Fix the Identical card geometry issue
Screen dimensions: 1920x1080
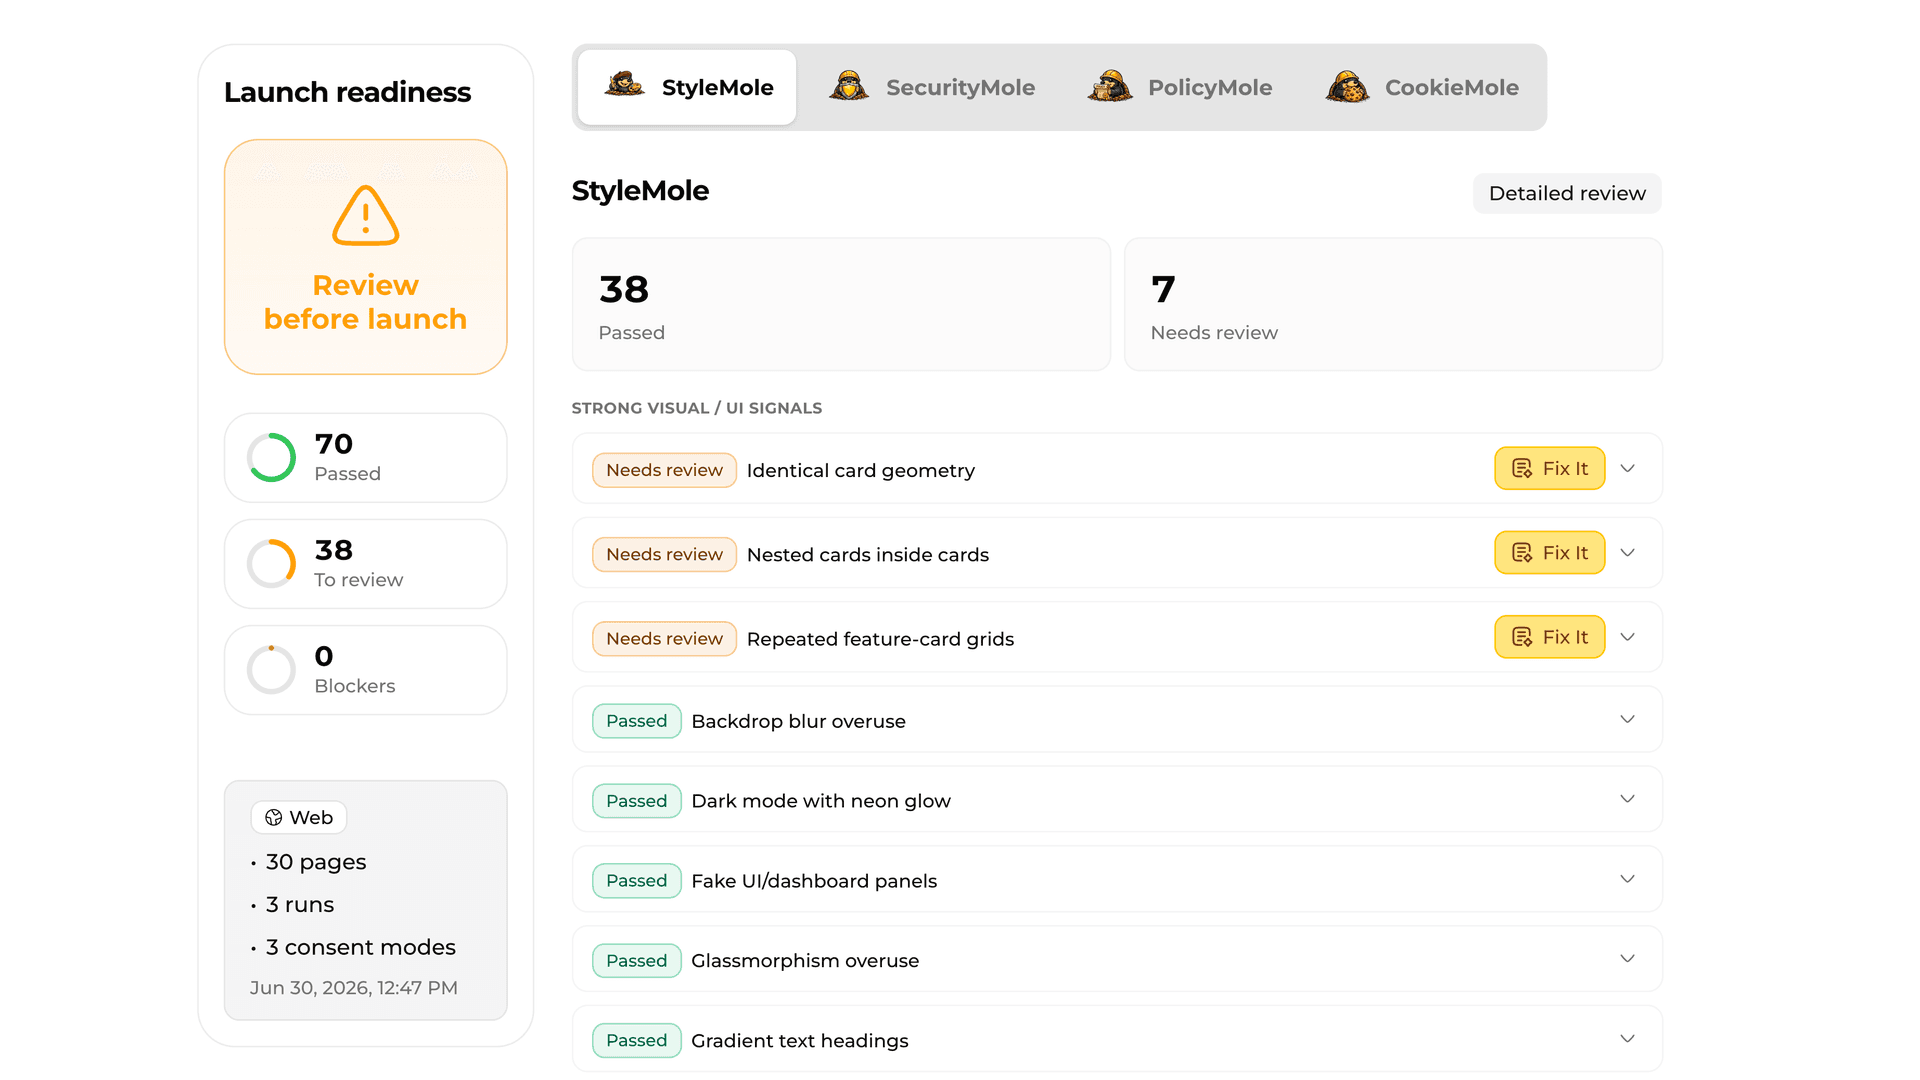(1549, 468)
